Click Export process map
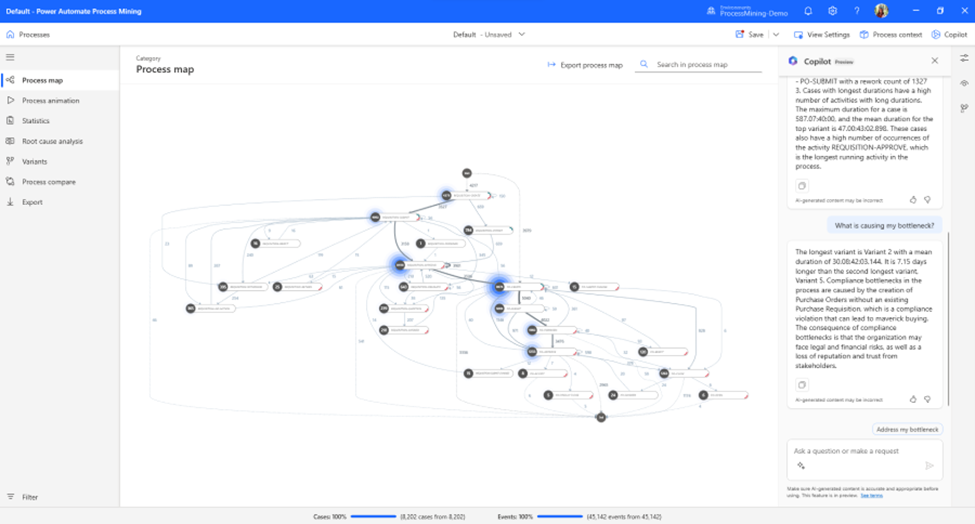 585,65
